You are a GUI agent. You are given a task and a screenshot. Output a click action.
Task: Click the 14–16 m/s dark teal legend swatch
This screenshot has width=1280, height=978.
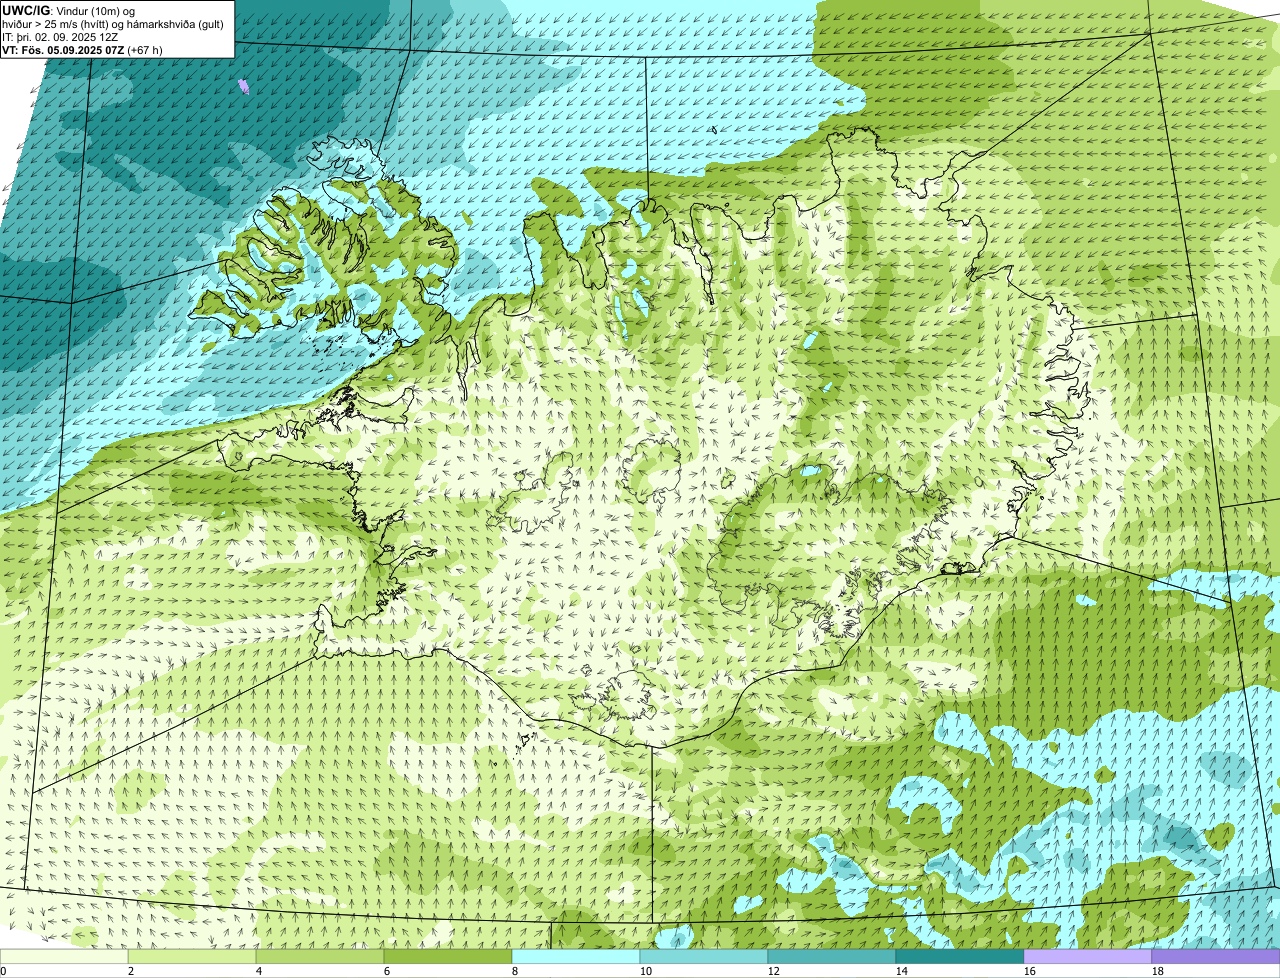(960, 956)
